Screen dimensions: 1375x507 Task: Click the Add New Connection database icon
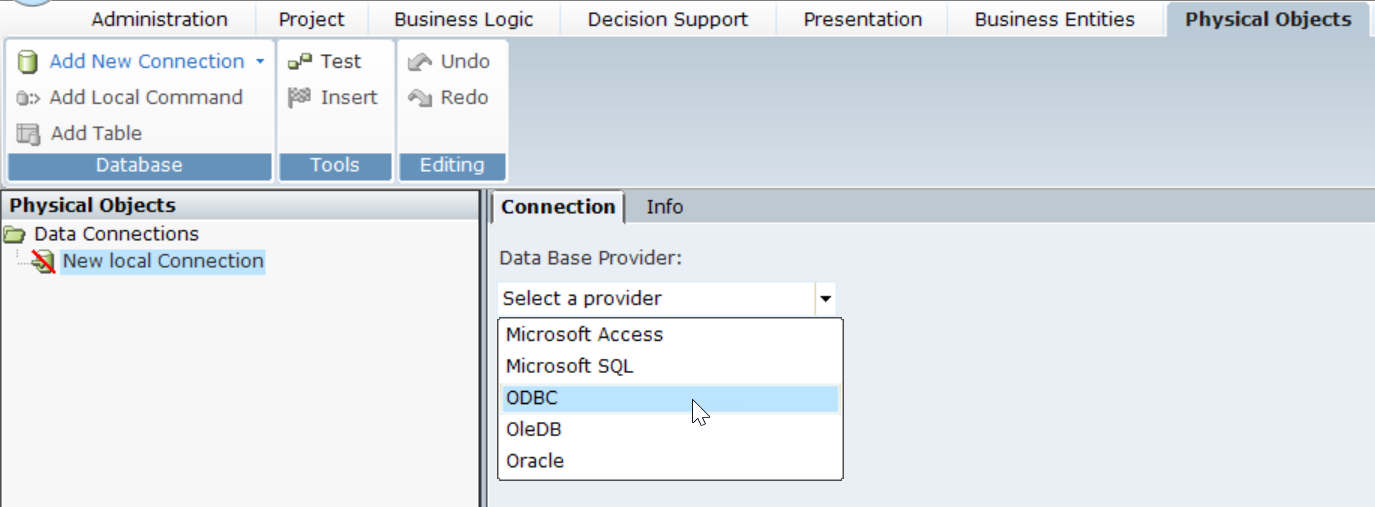(28, 62)
